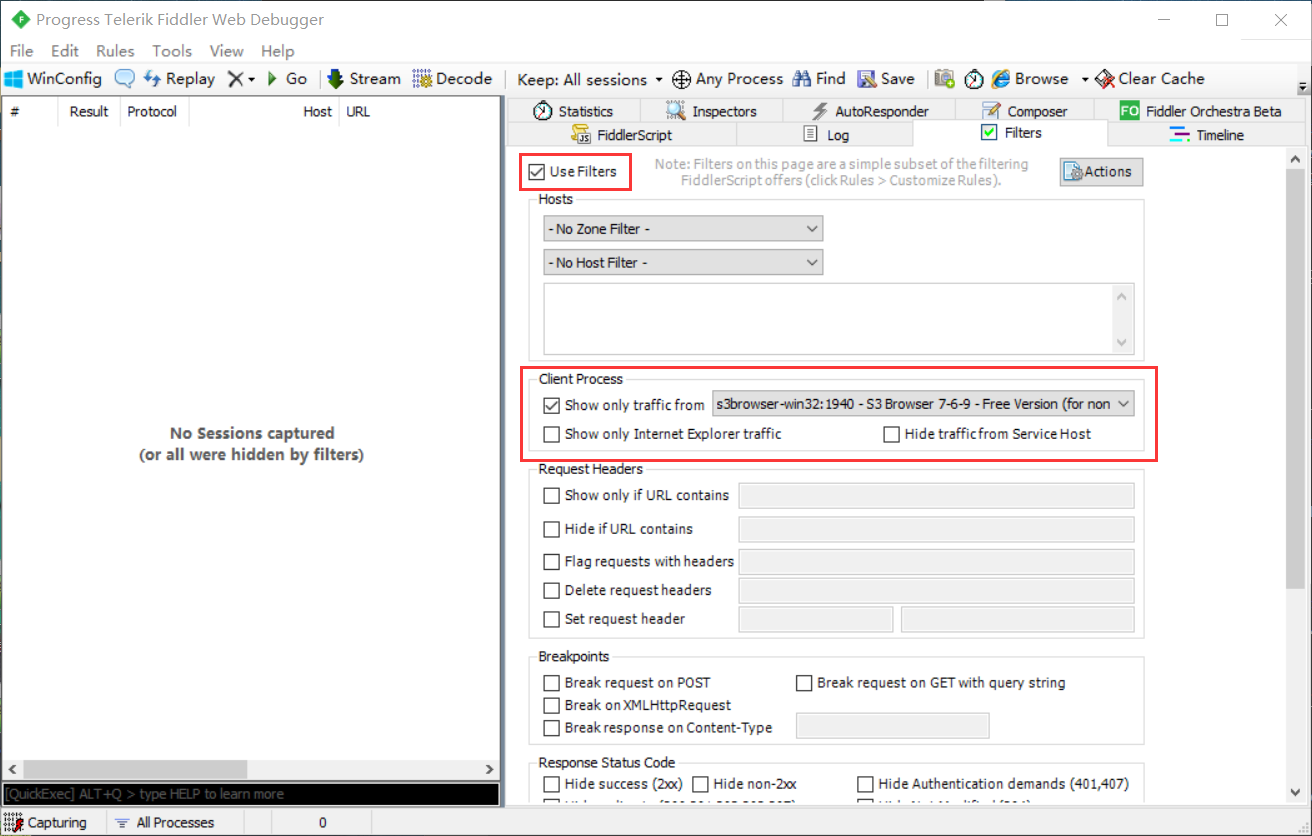
Task: Click the Hide if URL contains field
Action: [936, 529]
